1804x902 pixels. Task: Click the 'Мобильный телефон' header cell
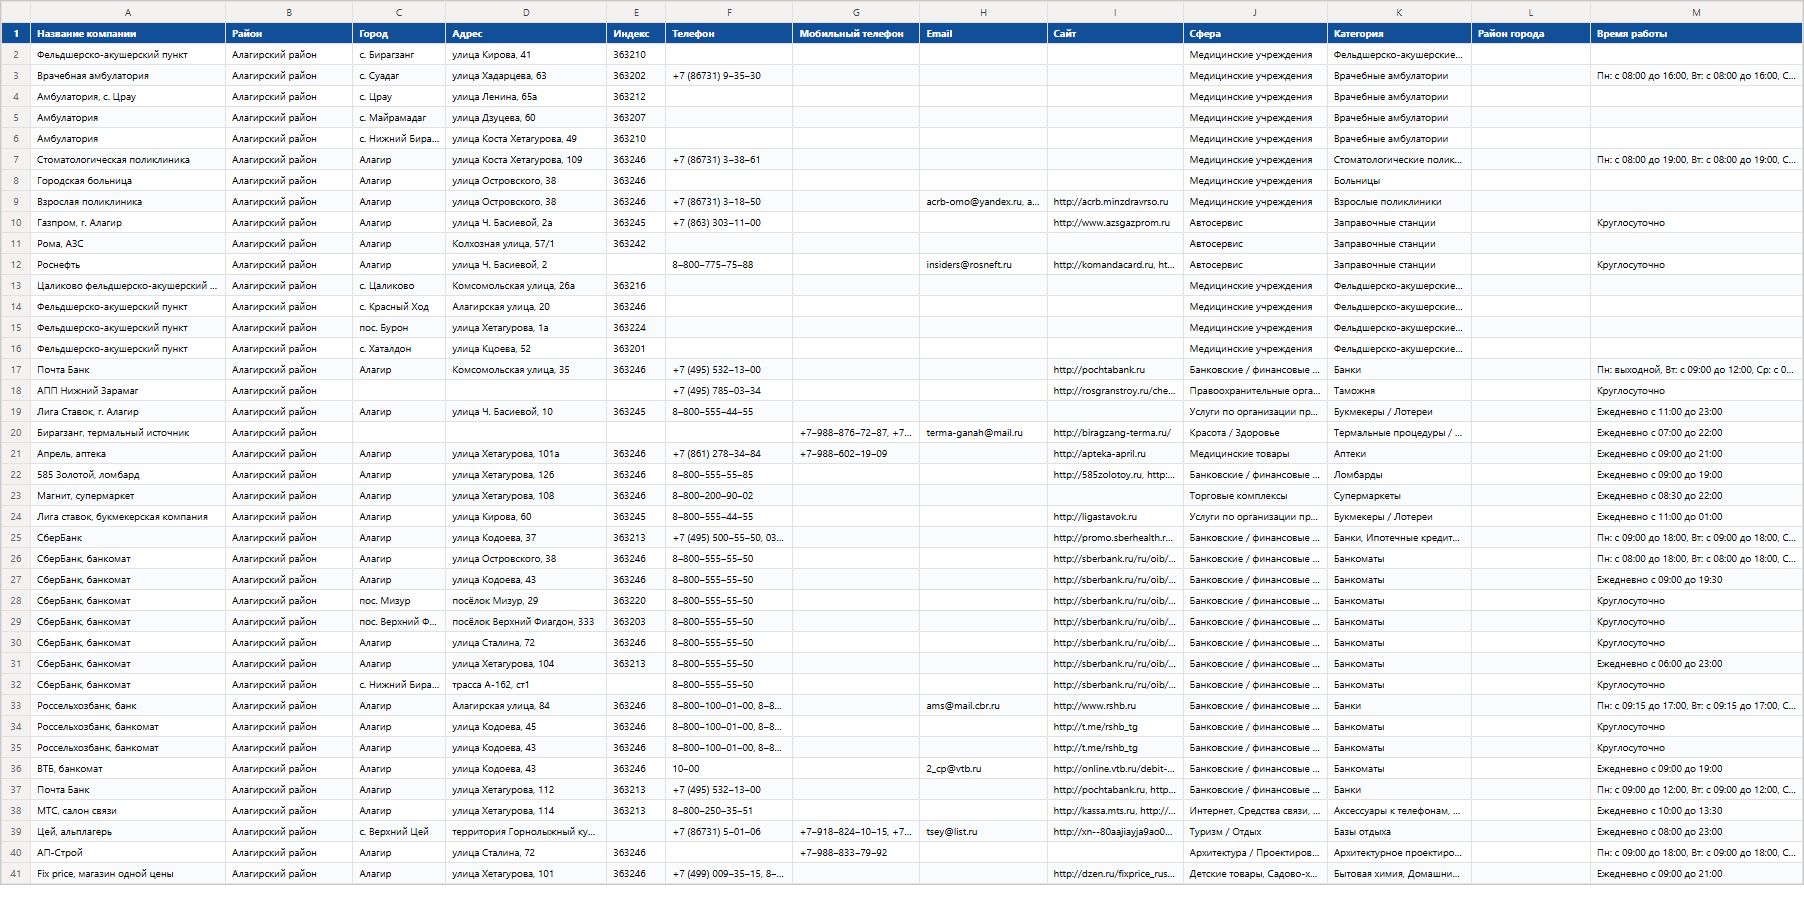(x=856, y=33)
